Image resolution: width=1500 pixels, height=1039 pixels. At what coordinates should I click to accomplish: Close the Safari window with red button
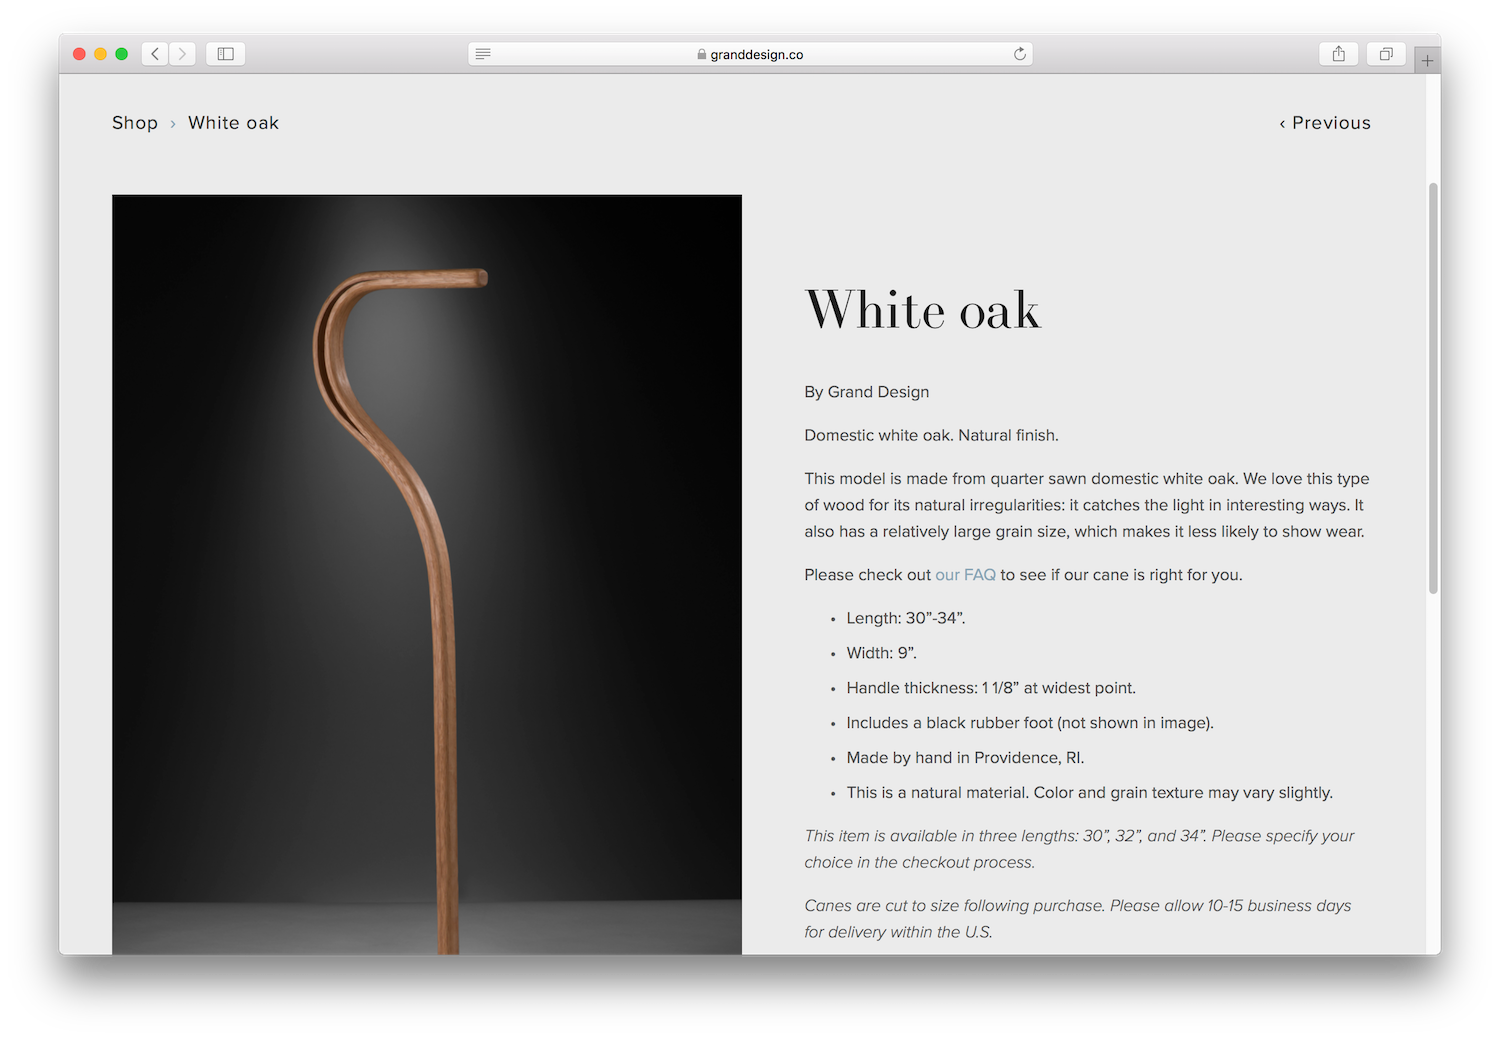(x=79, y=54)
